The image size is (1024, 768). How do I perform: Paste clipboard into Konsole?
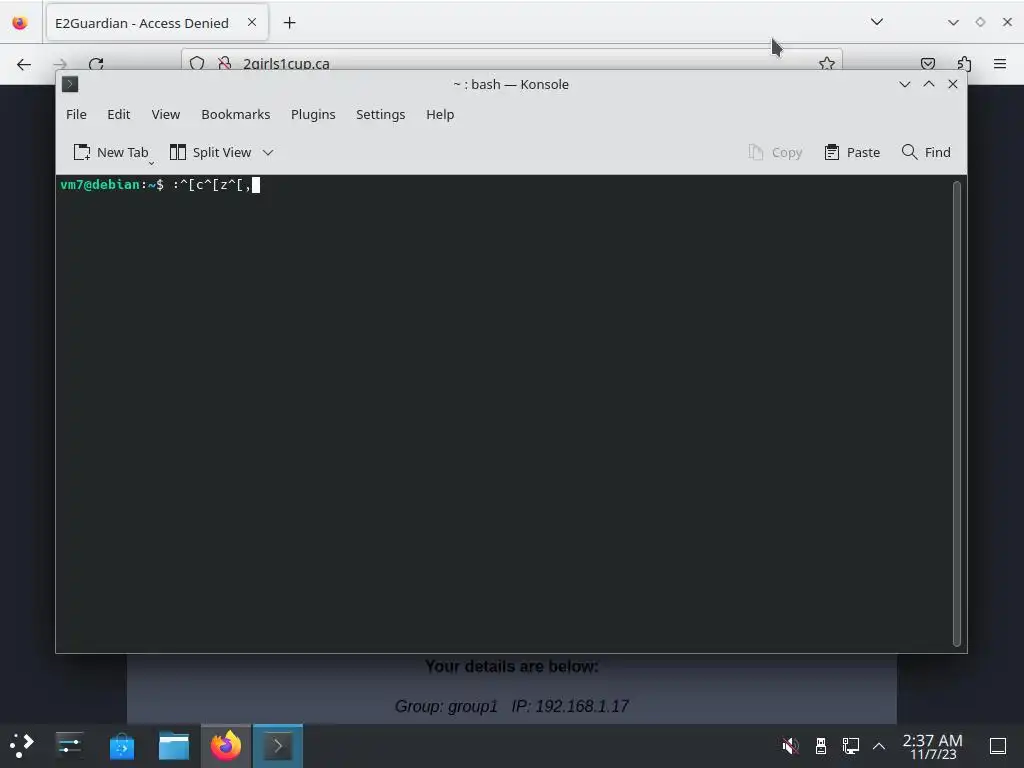click(852, 152)
